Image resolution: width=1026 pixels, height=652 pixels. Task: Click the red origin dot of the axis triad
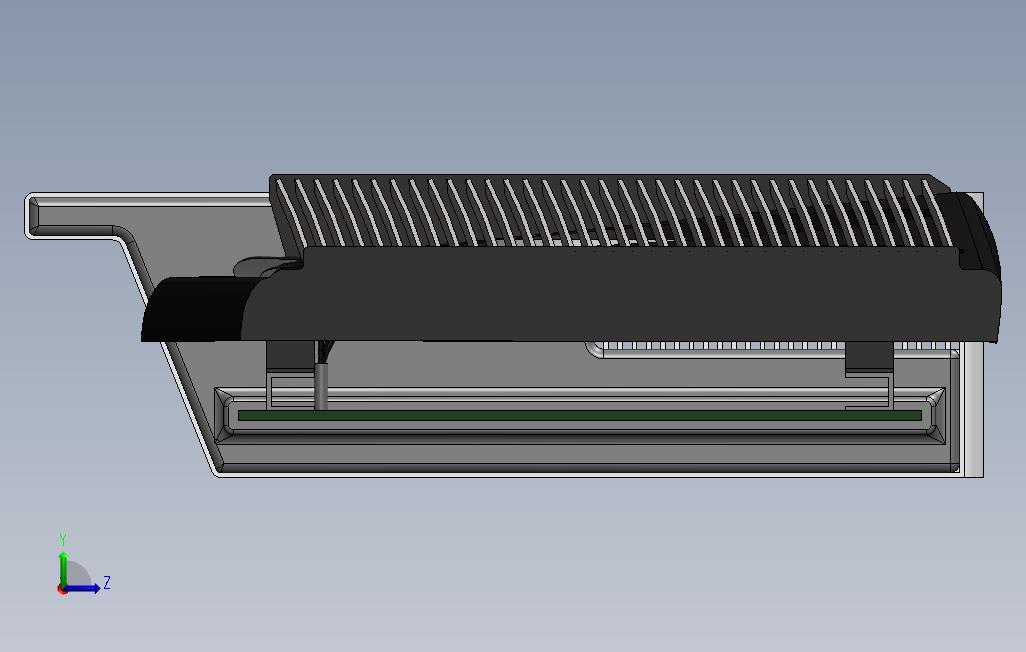(62, 590)
